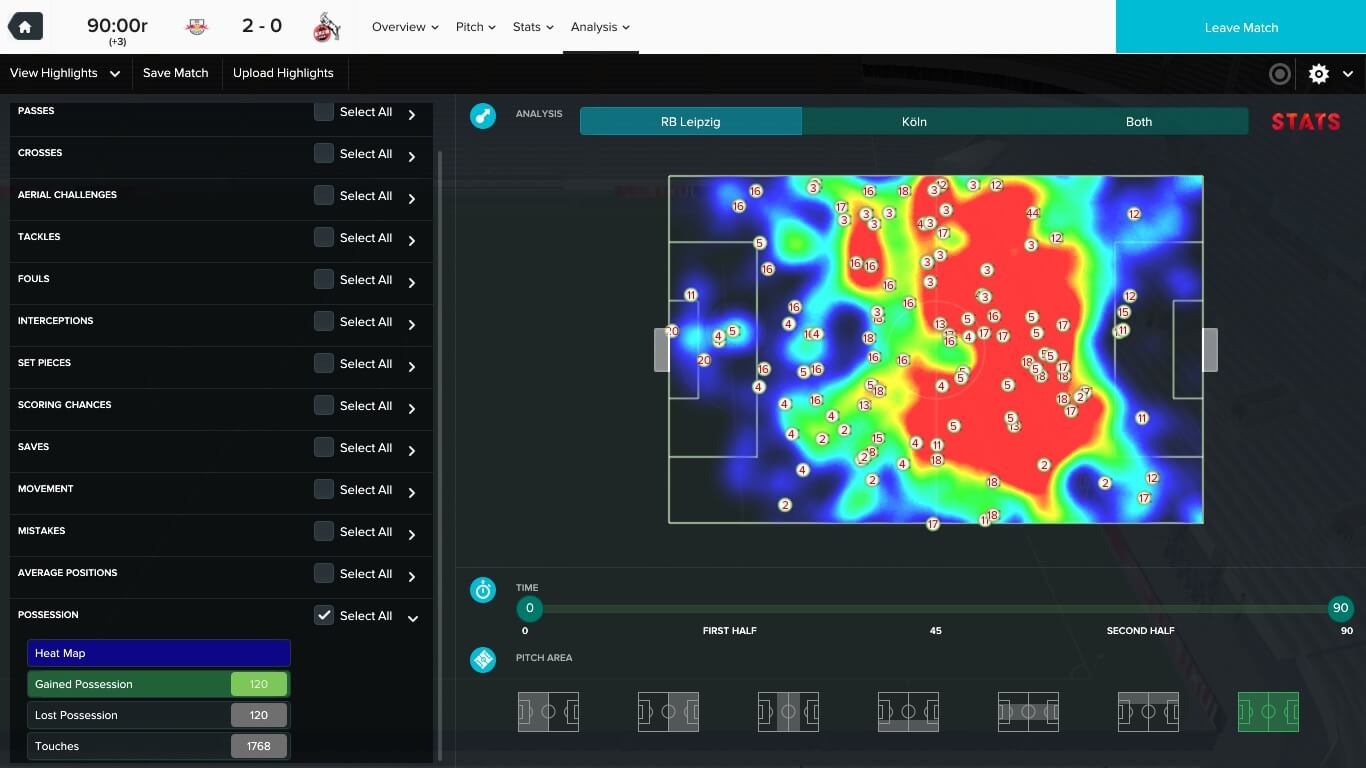Screen dimensions: 1366x768
Task: Open the settings gear icon
Action: 1319,74
